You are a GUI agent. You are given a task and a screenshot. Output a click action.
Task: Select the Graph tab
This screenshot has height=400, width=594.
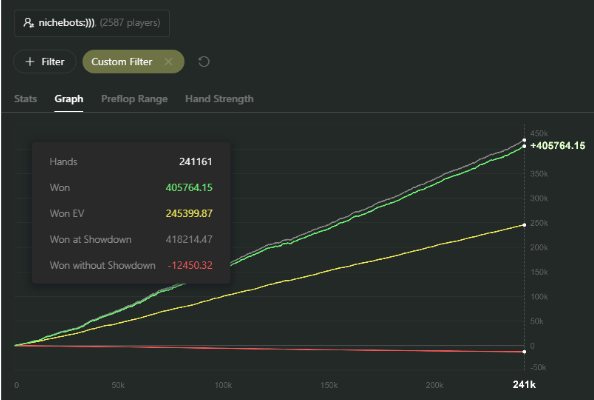click(x=69, y=99)
